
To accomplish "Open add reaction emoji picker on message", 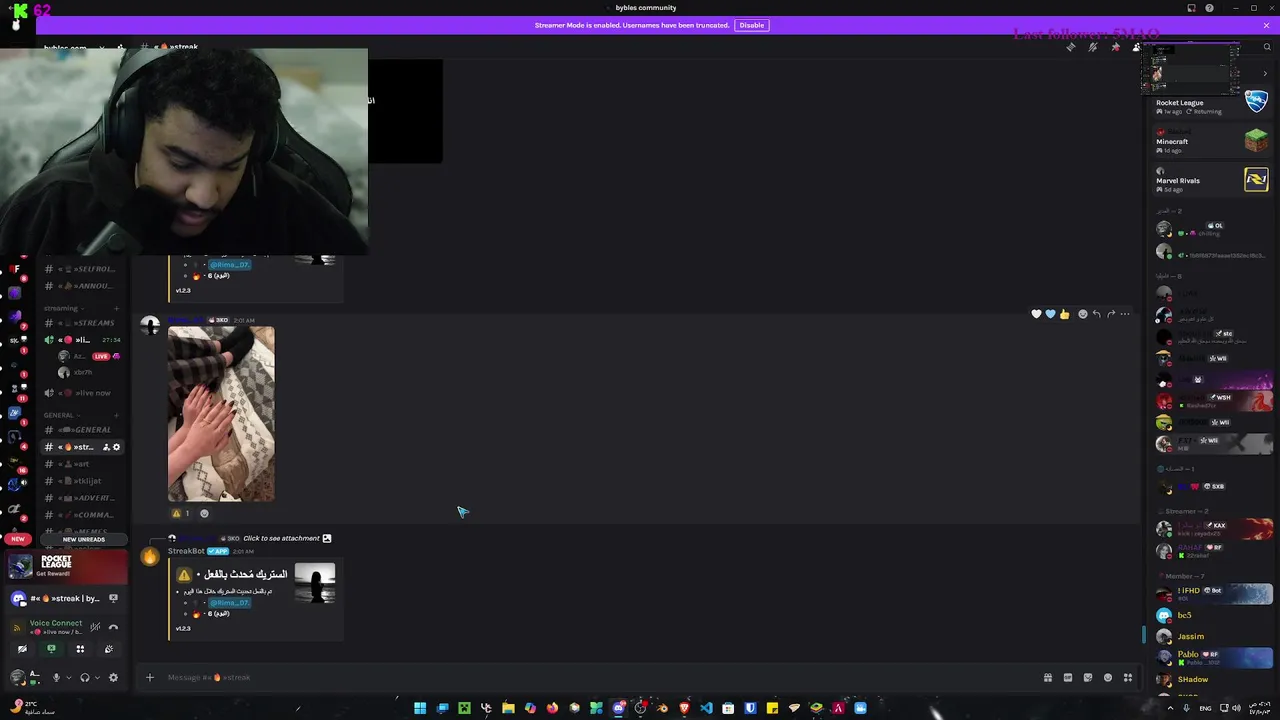I will 1082,314.
